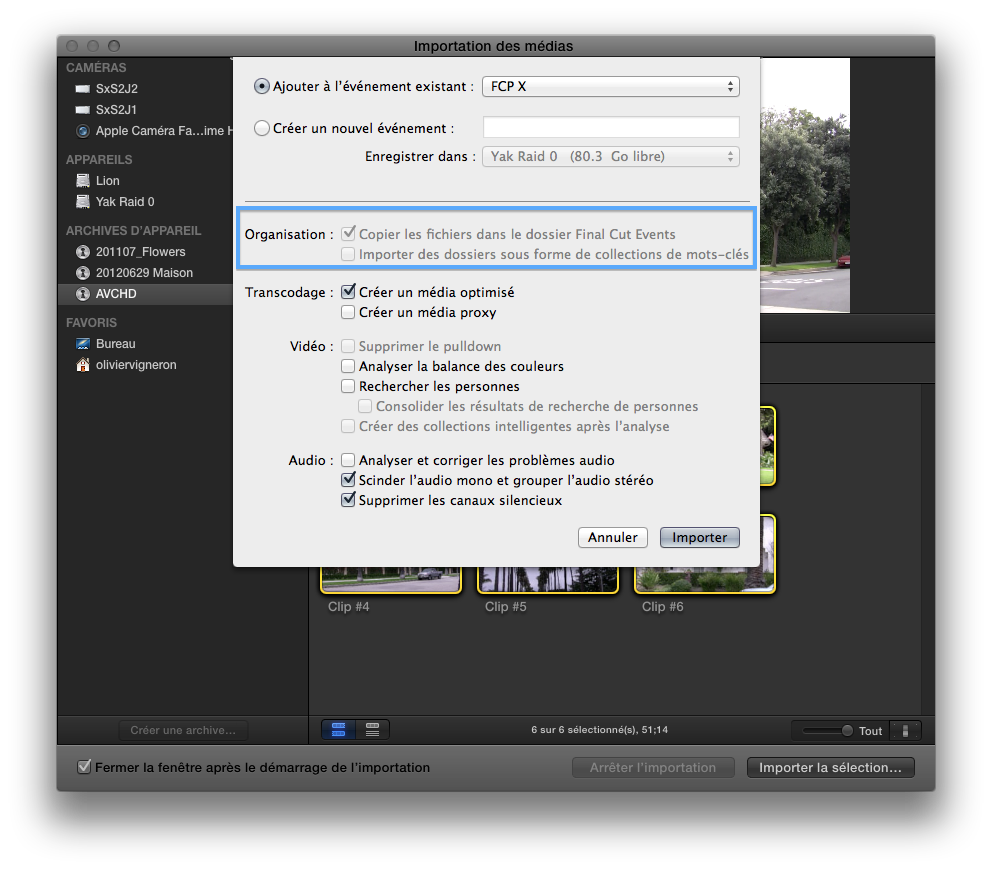
Task: Enable Créer un média proxy checkbox
Action: pyautogui.click(x=348, y=312)
